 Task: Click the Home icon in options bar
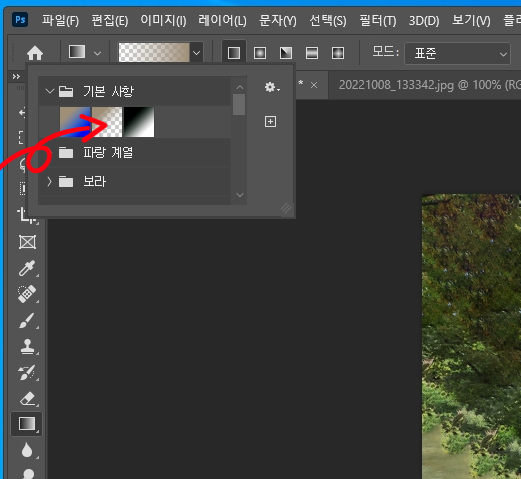coord(35,53)
